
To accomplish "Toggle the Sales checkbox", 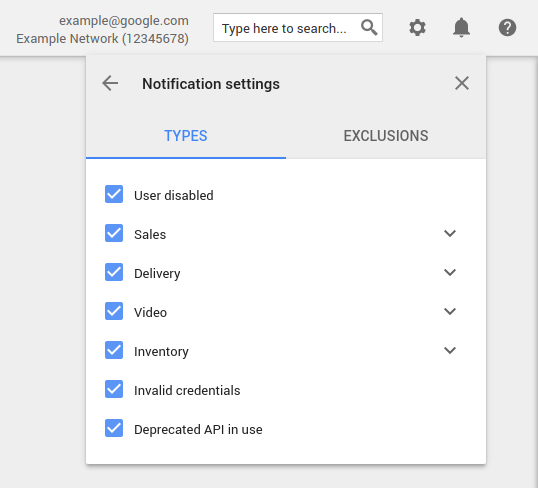I will click(x=114, y=233).
